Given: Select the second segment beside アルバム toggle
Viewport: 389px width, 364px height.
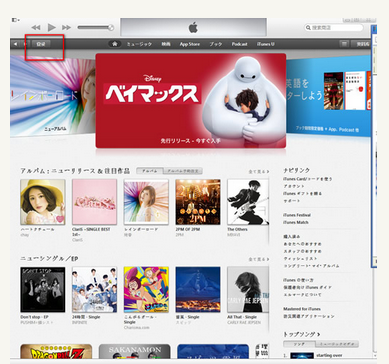Looking at the screenshot, I should (x=183, y=171).
